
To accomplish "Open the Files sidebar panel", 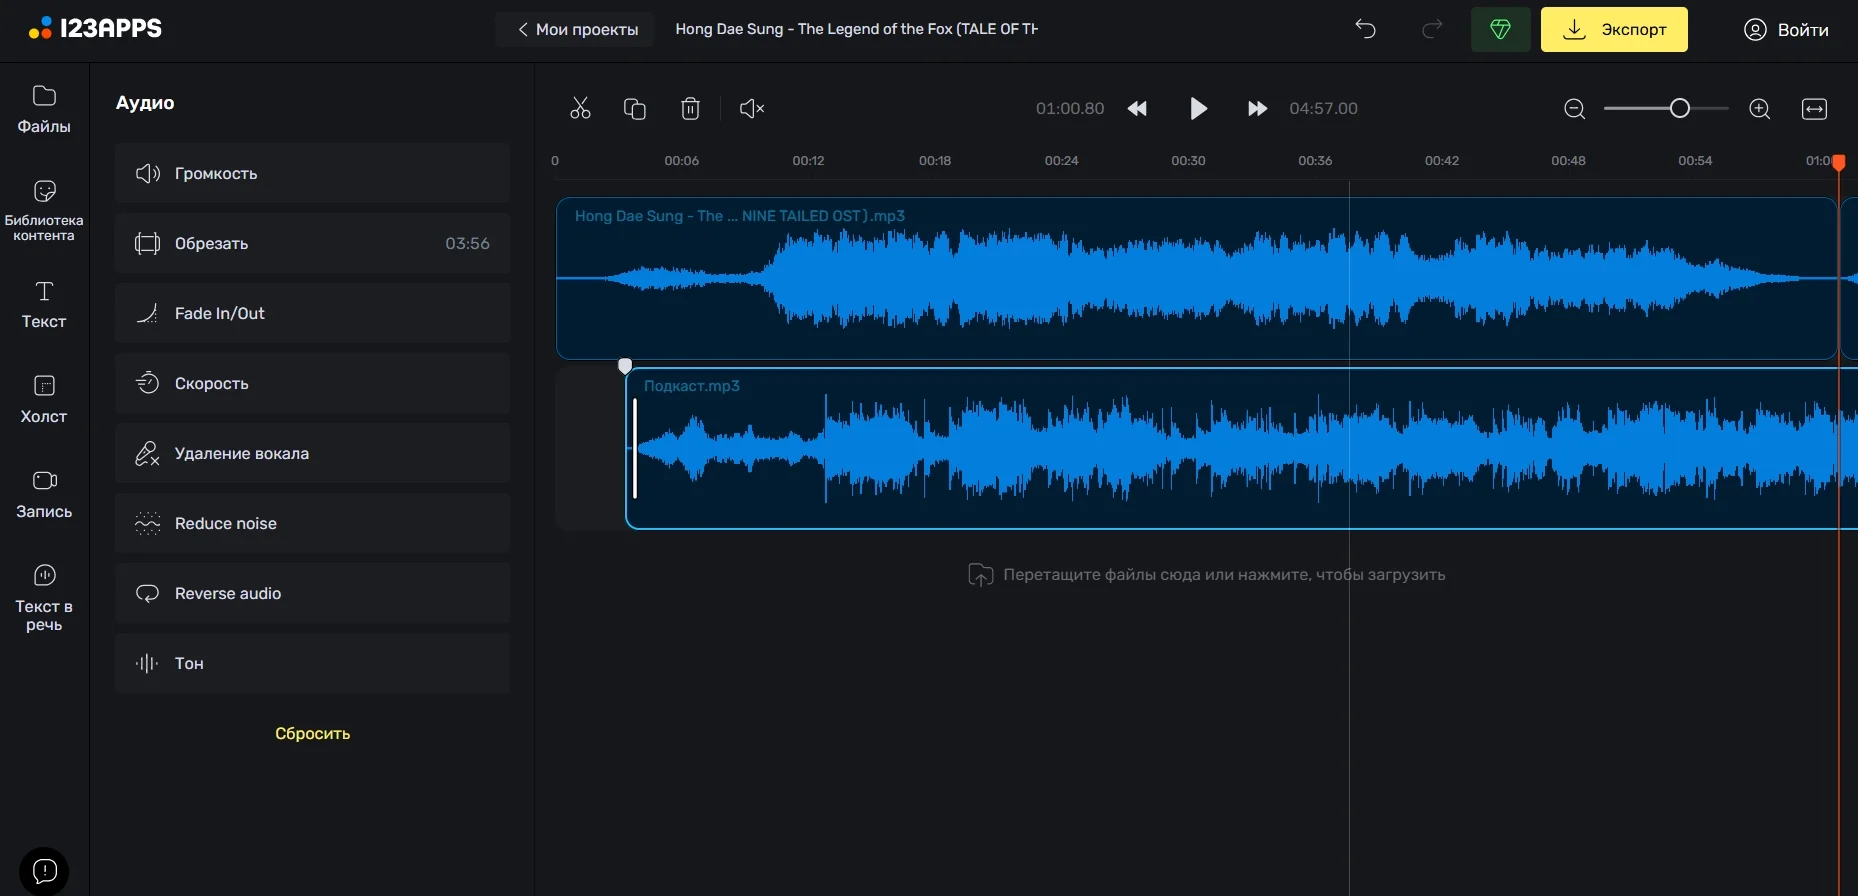I will 44,110.
